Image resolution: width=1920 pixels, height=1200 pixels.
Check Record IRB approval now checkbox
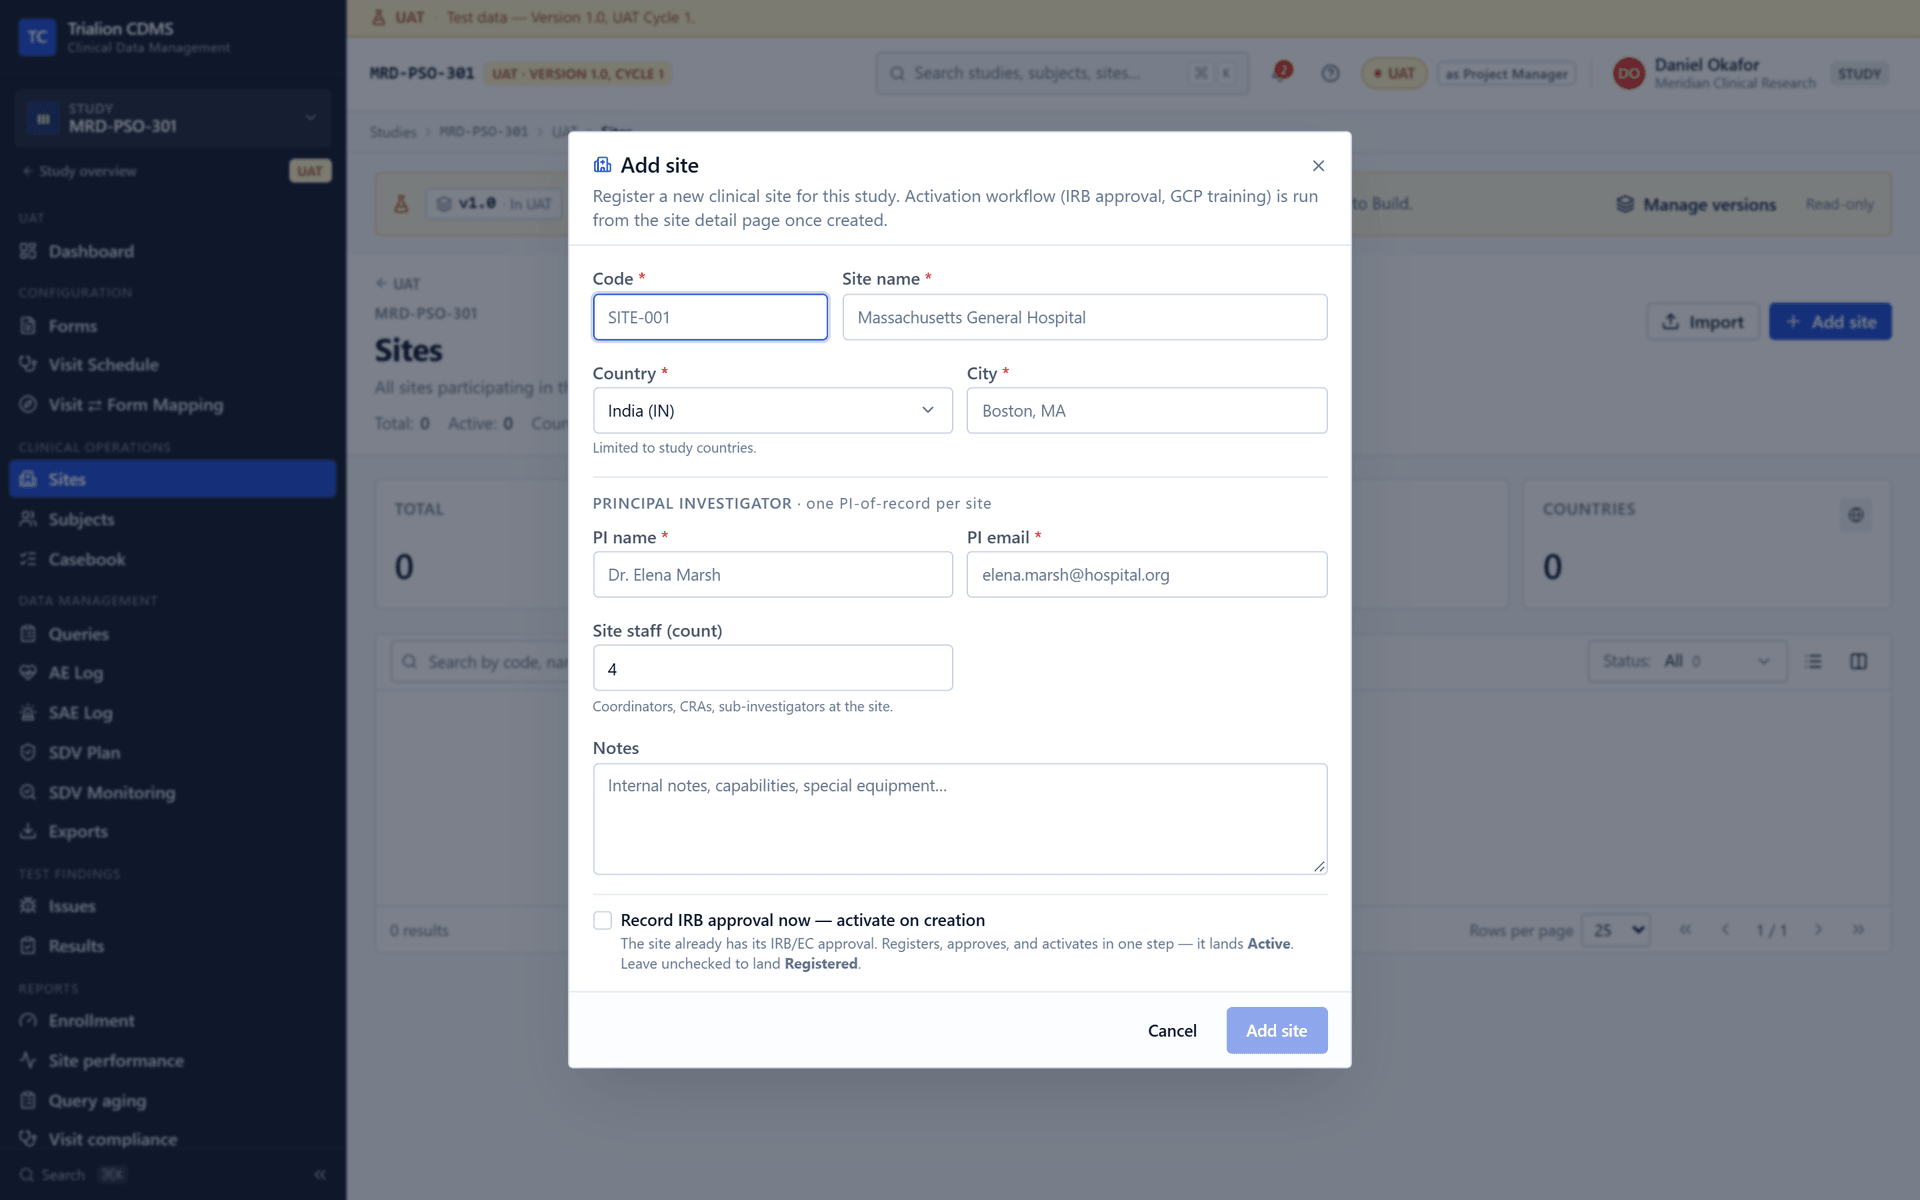[602, 920]
